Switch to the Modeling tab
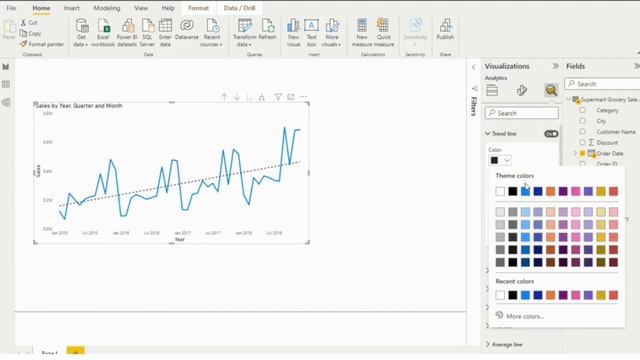This screenshot has height=360, width=640. pos(107,8)
